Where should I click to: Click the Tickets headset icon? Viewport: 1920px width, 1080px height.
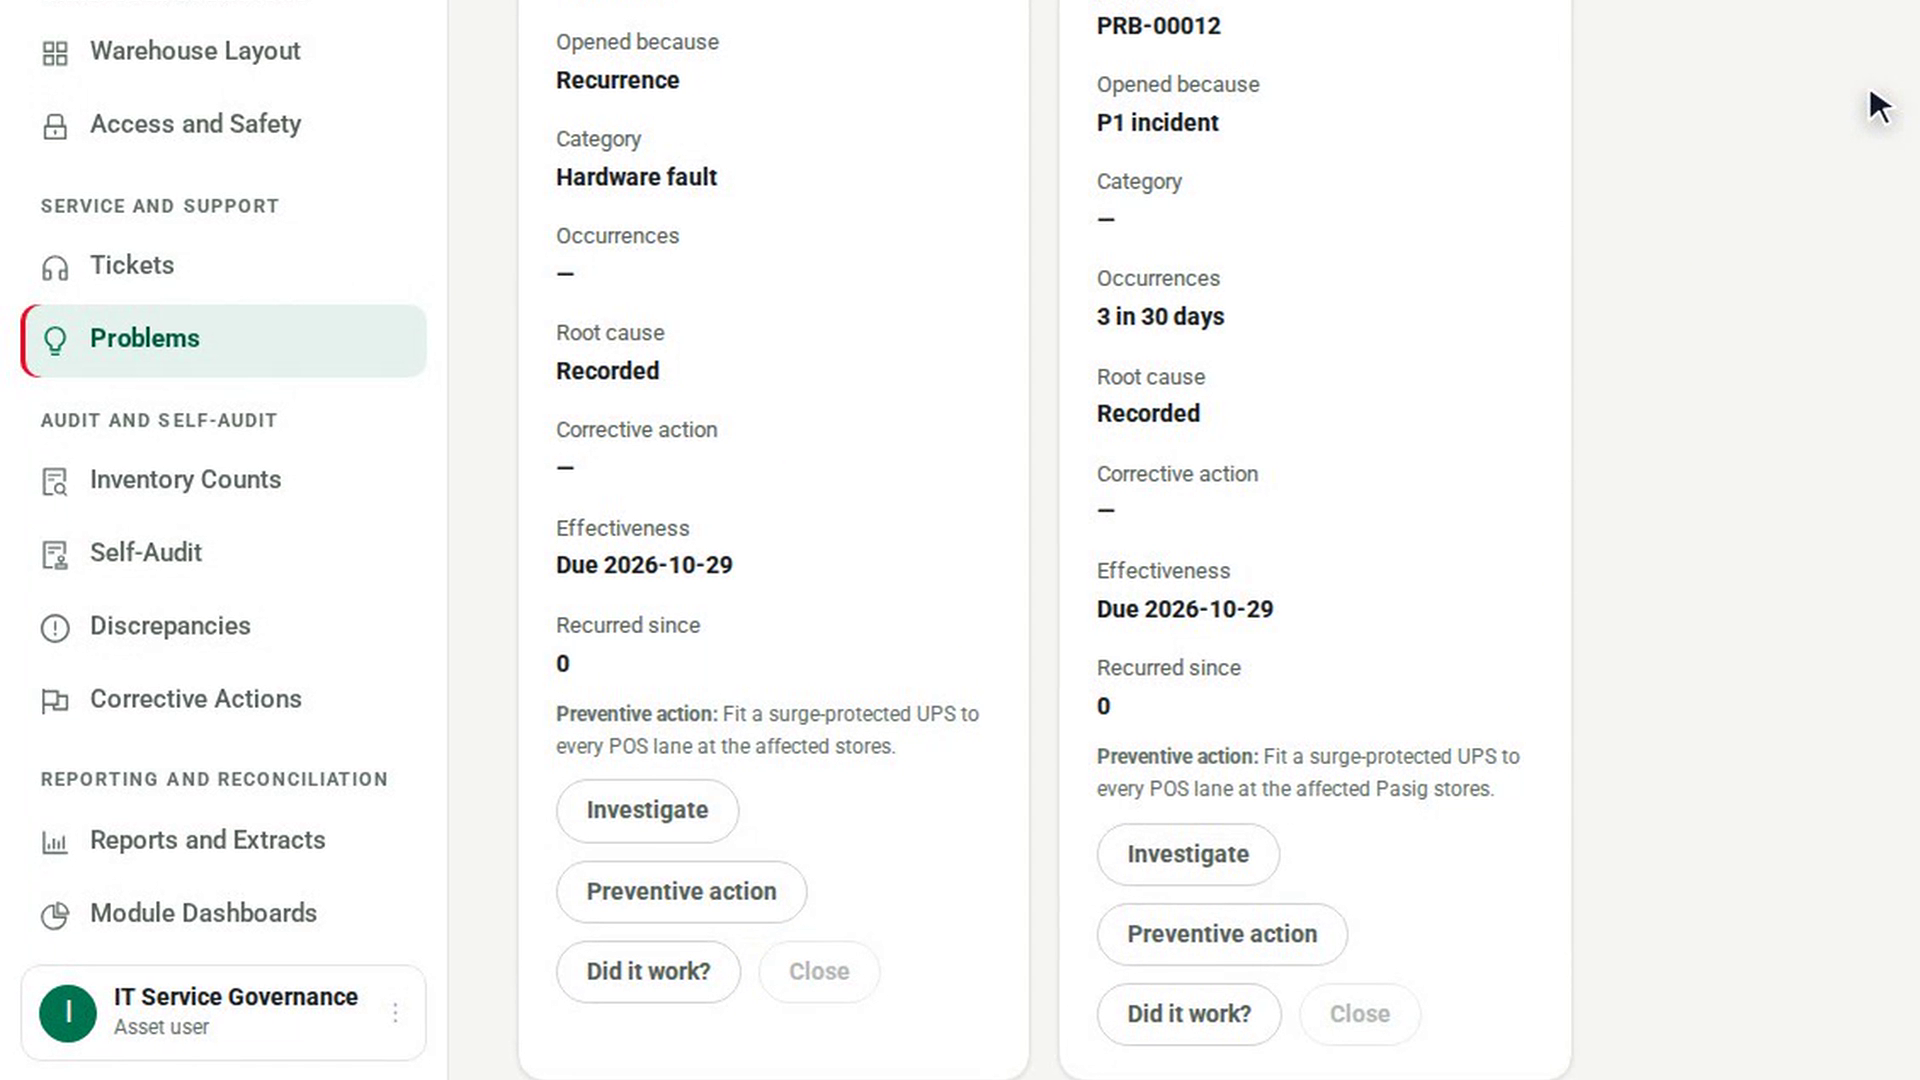55,267
